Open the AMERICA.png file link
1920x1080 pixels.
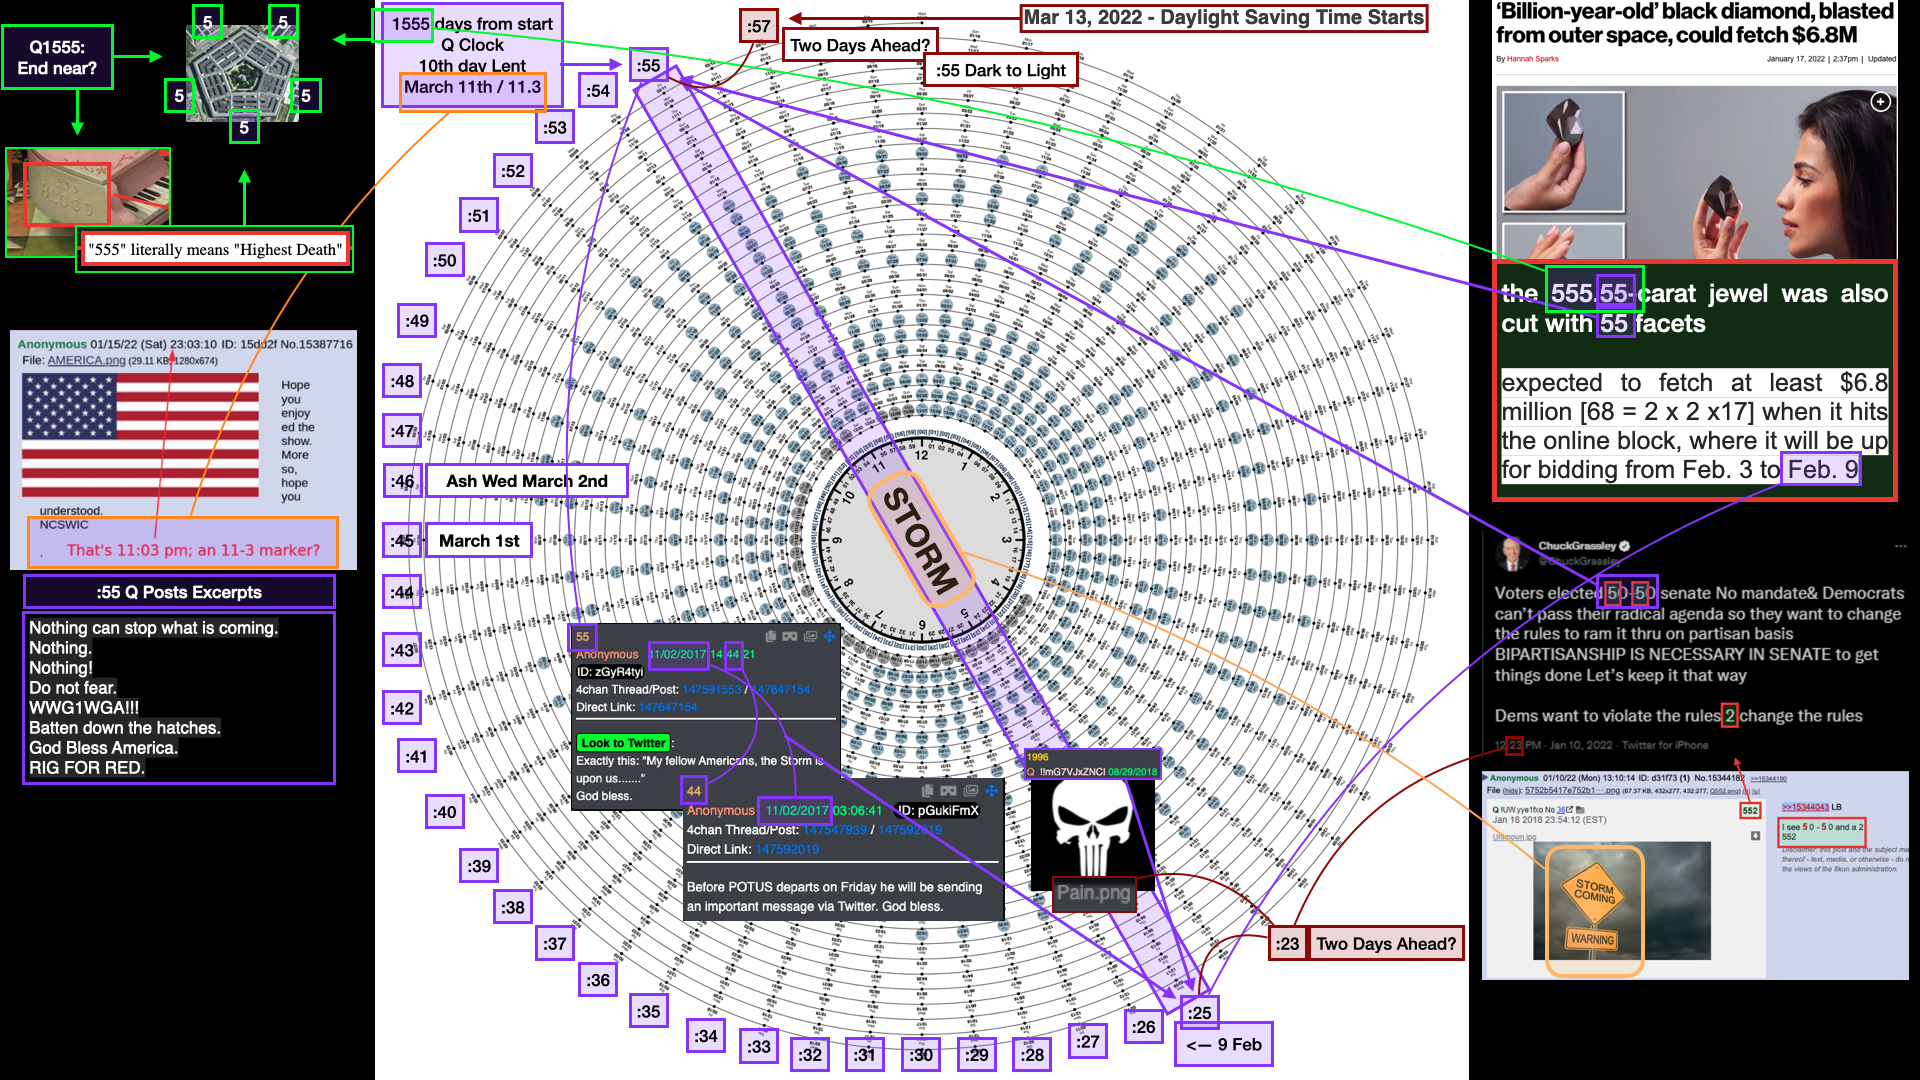86,361
